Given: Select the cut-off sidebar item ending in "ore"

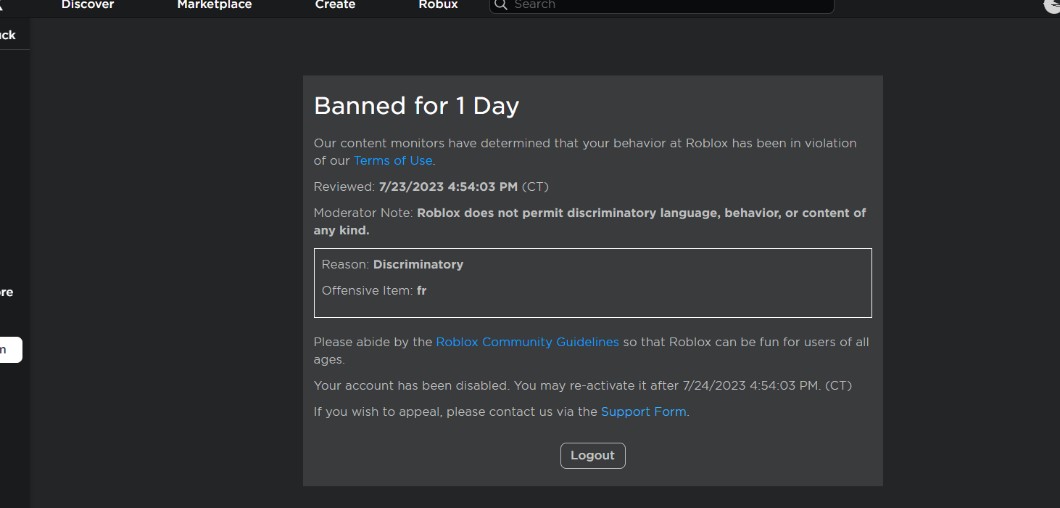Looking at the screenshot, I should pos(7,293).
